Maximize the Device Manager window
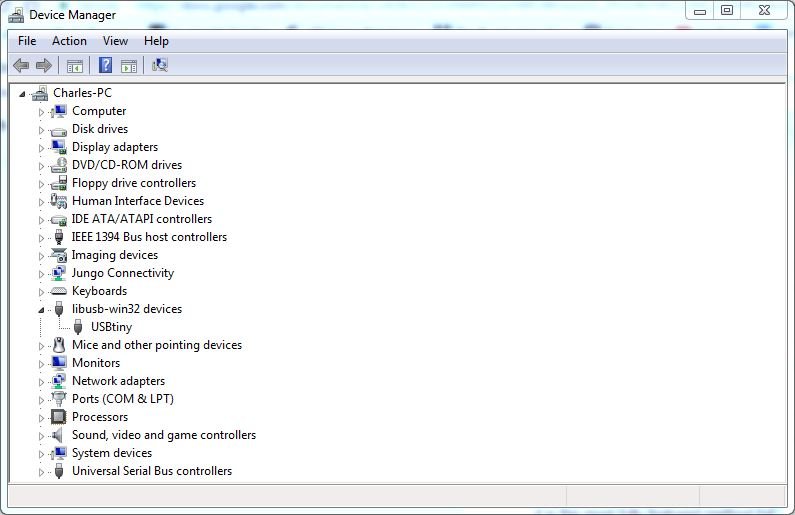 pyautogui.click(x=727, y=11)
